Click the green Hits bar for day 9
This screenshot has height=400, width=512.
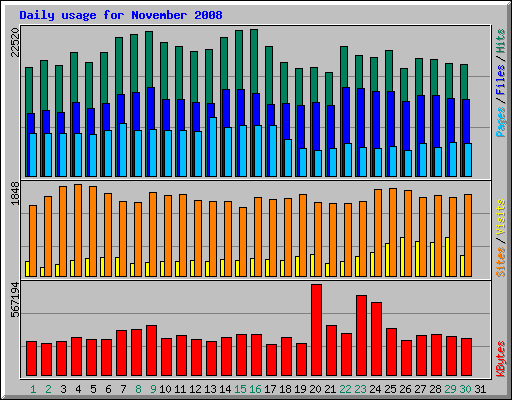[x=149, y=59]
